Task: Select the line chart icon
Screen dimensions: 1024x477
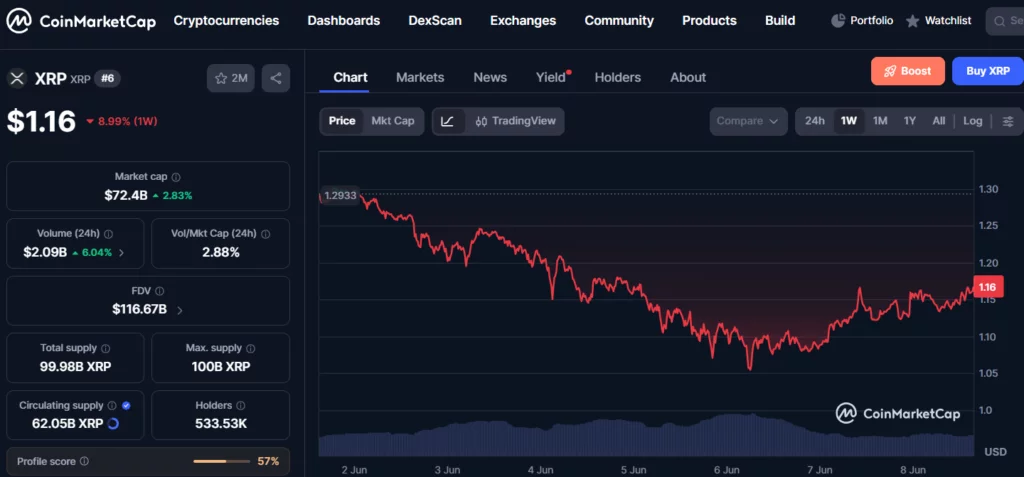Action: [448, 121]
